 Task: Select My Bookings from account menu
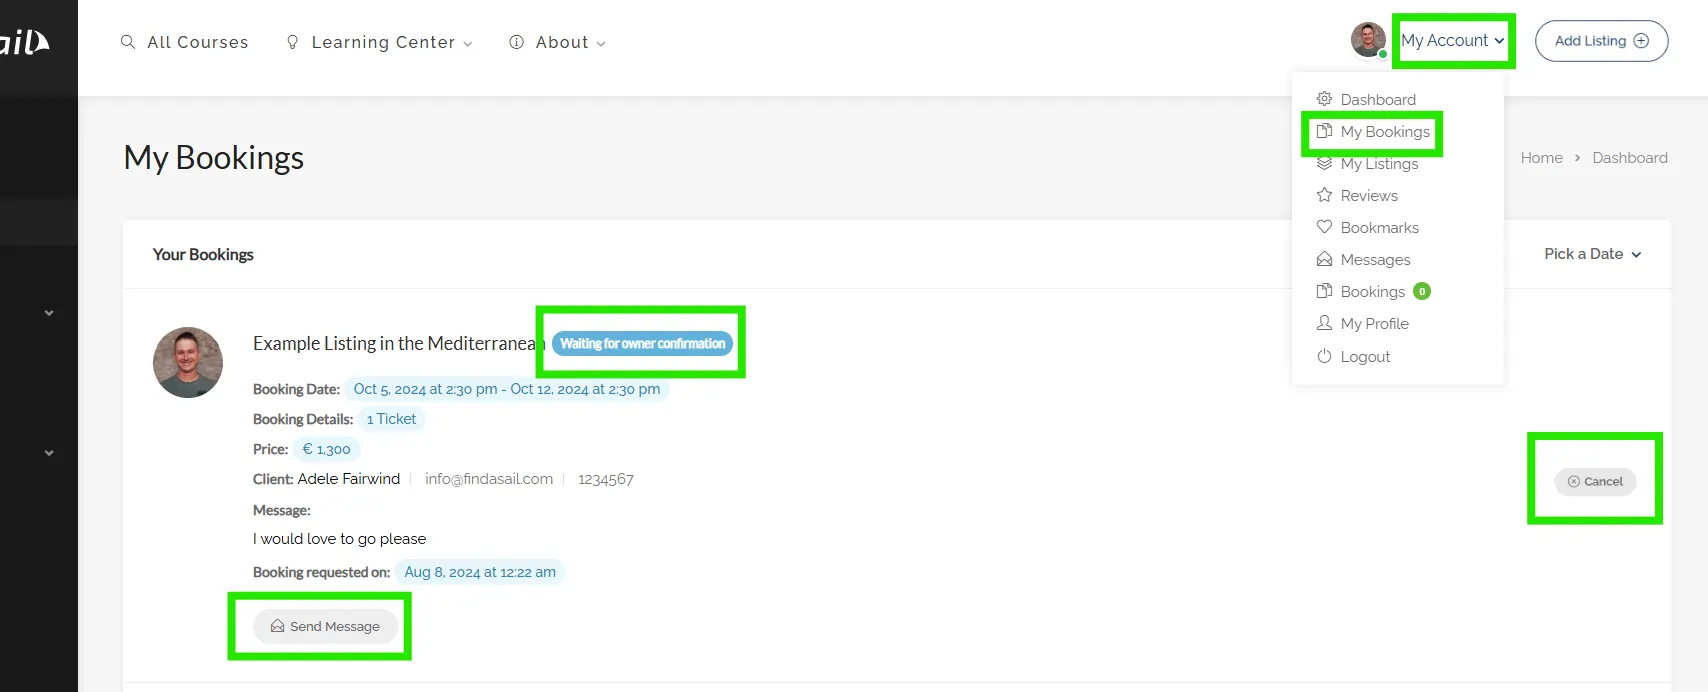point(1384,132)
